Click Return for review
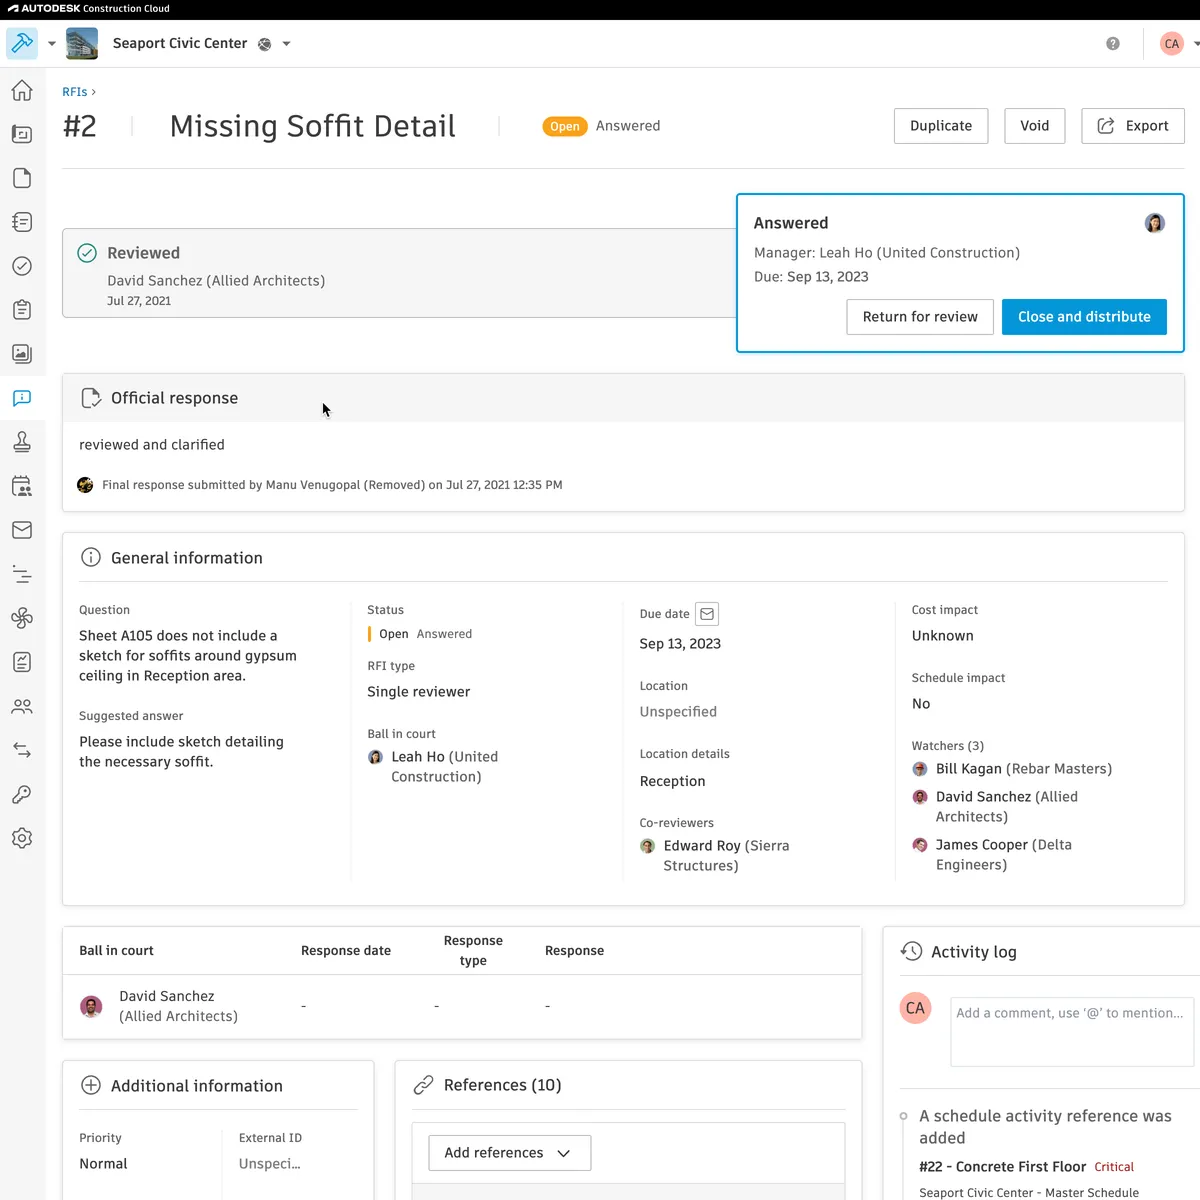This screenshot has height=1200, width=1200. [x=920, y=317]
